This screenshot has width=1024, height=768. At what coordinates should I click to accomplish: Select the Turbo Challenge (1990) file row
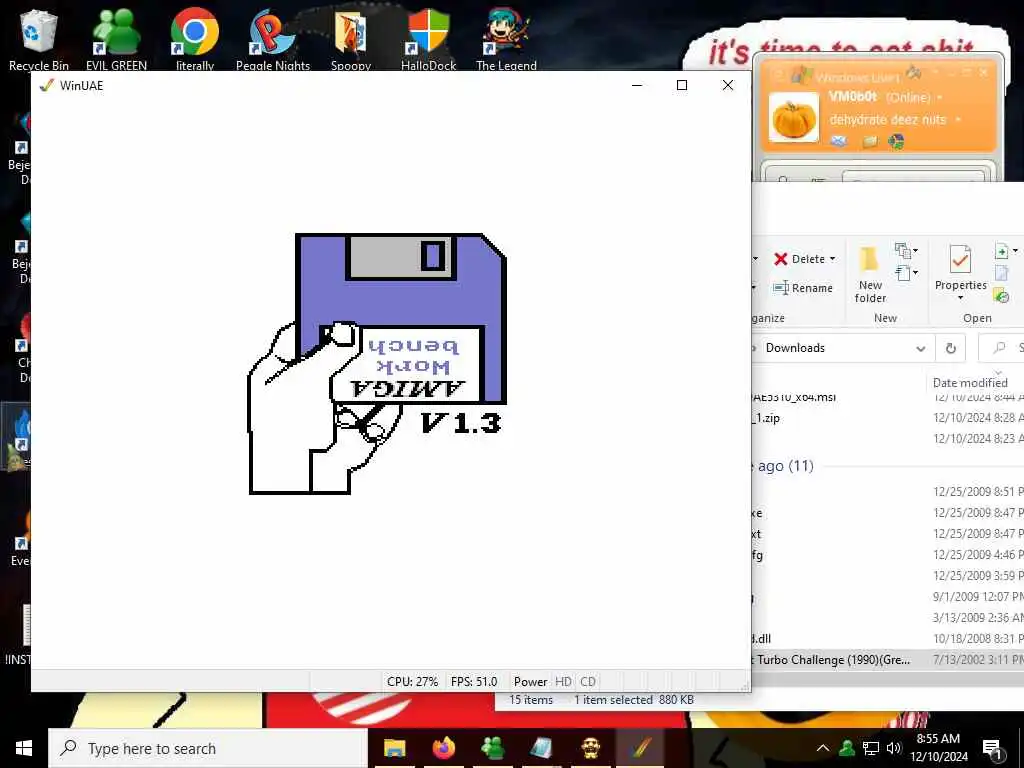coord(888,660)
